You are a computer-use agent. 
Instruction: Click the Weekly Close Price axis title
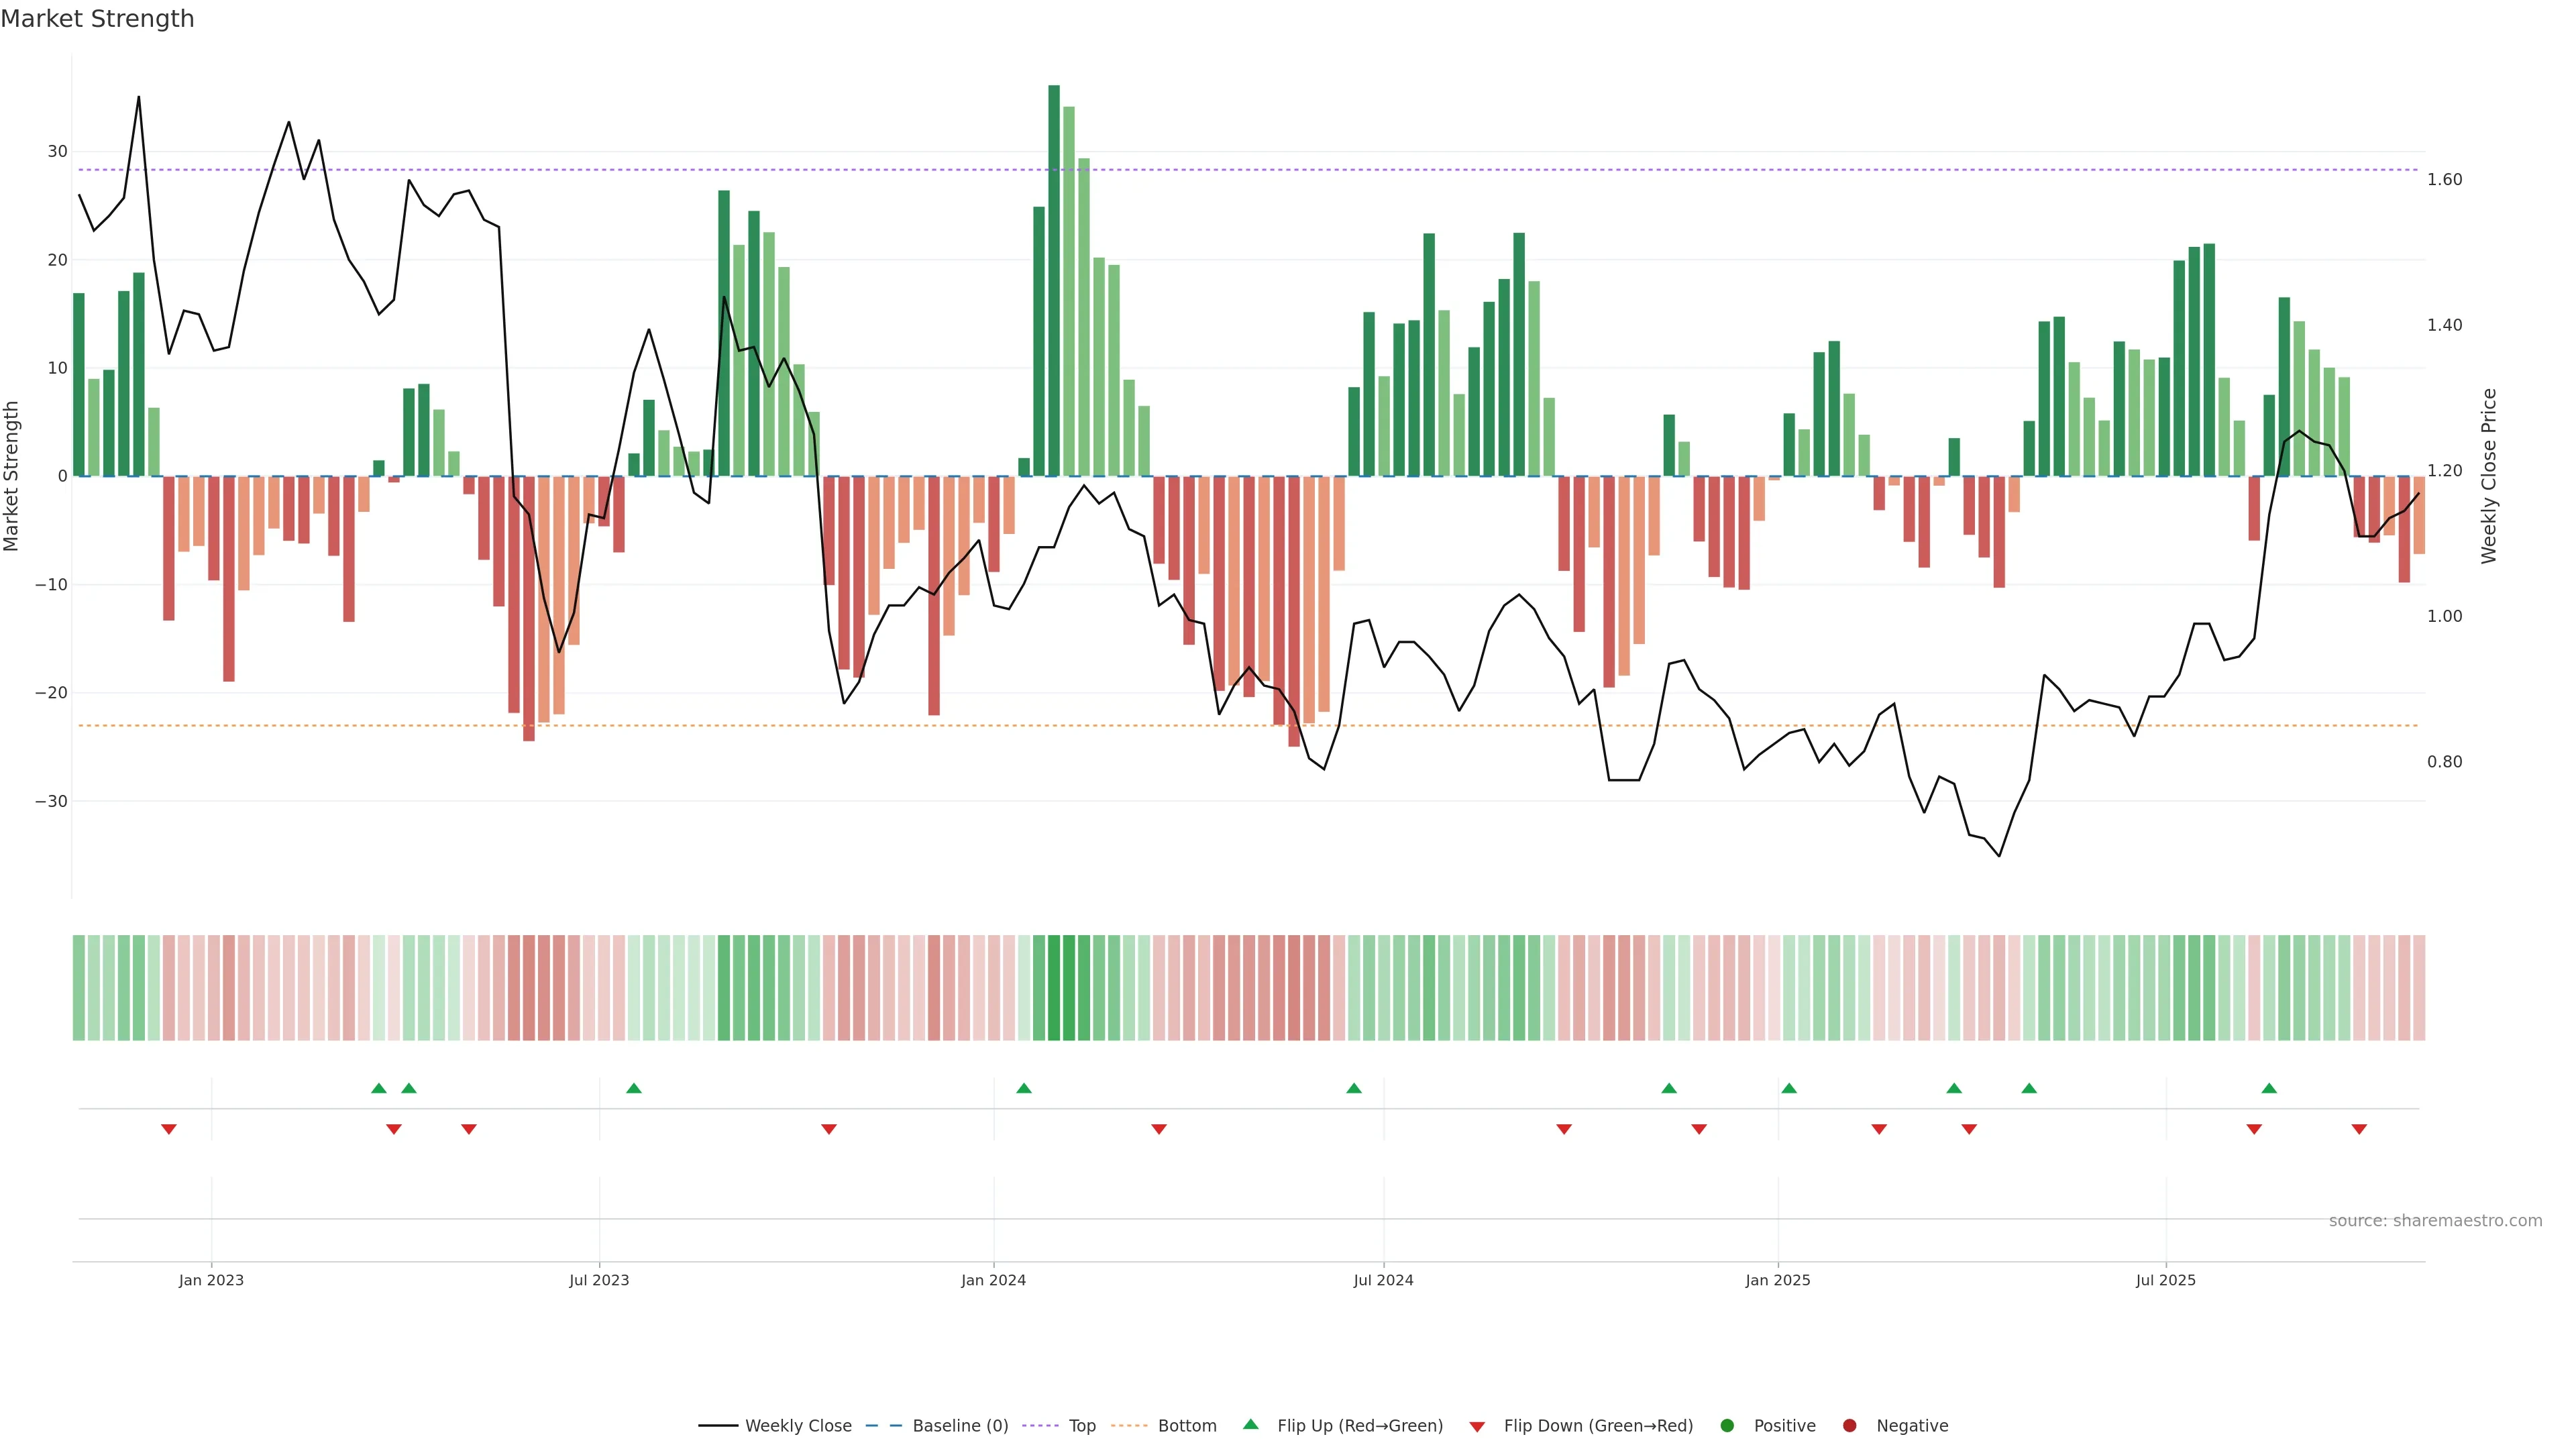coord(2489,476)
